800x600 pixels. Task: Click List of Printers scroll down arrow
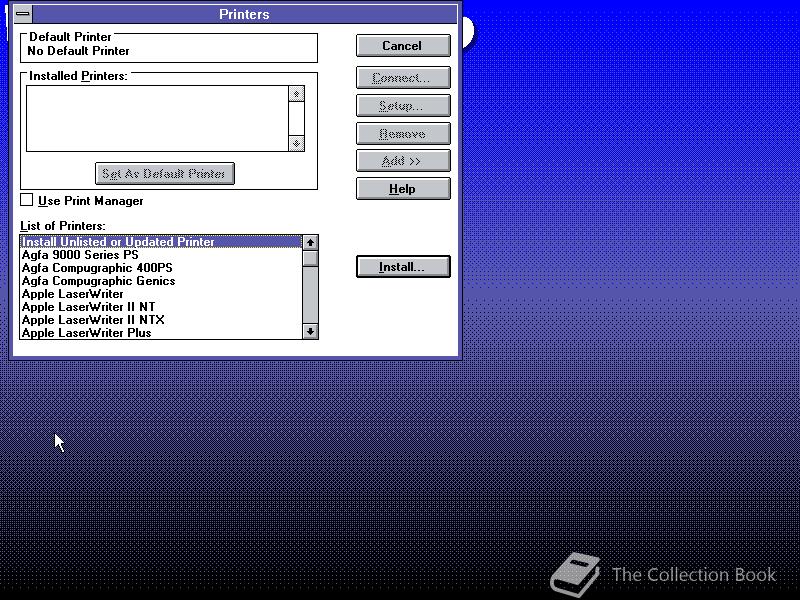[x=310, y=332]
